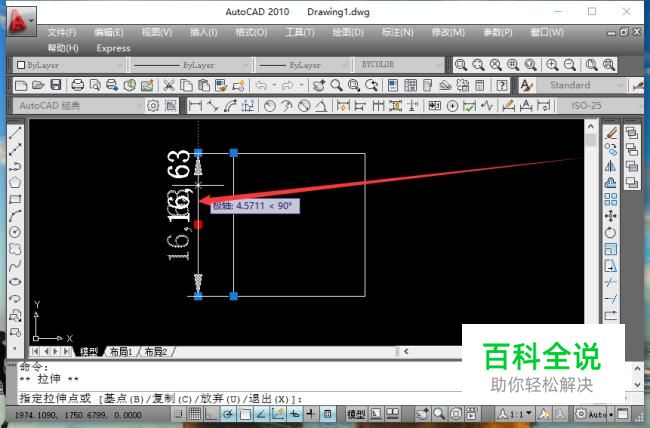Click the Erase modify tool
Viewport: 650px width, 428px height.
[611, 133]
